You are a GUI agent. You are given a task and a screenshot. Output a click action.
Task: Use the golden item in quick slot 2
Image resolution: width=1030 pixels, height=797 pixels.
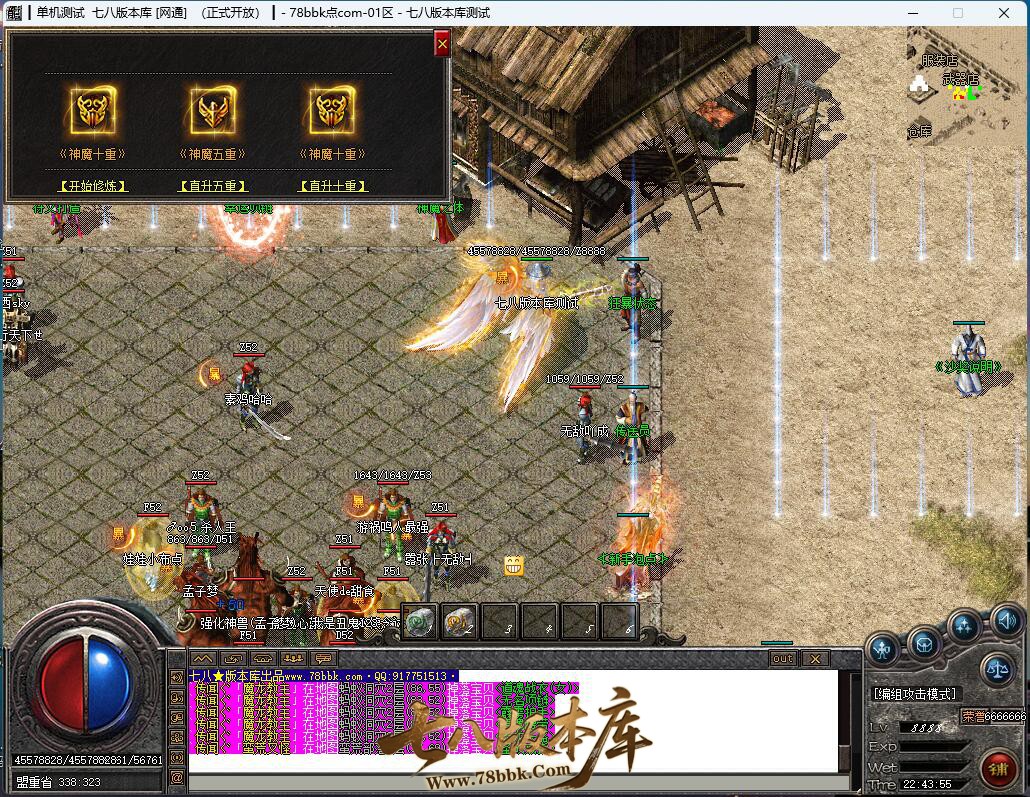459,621
